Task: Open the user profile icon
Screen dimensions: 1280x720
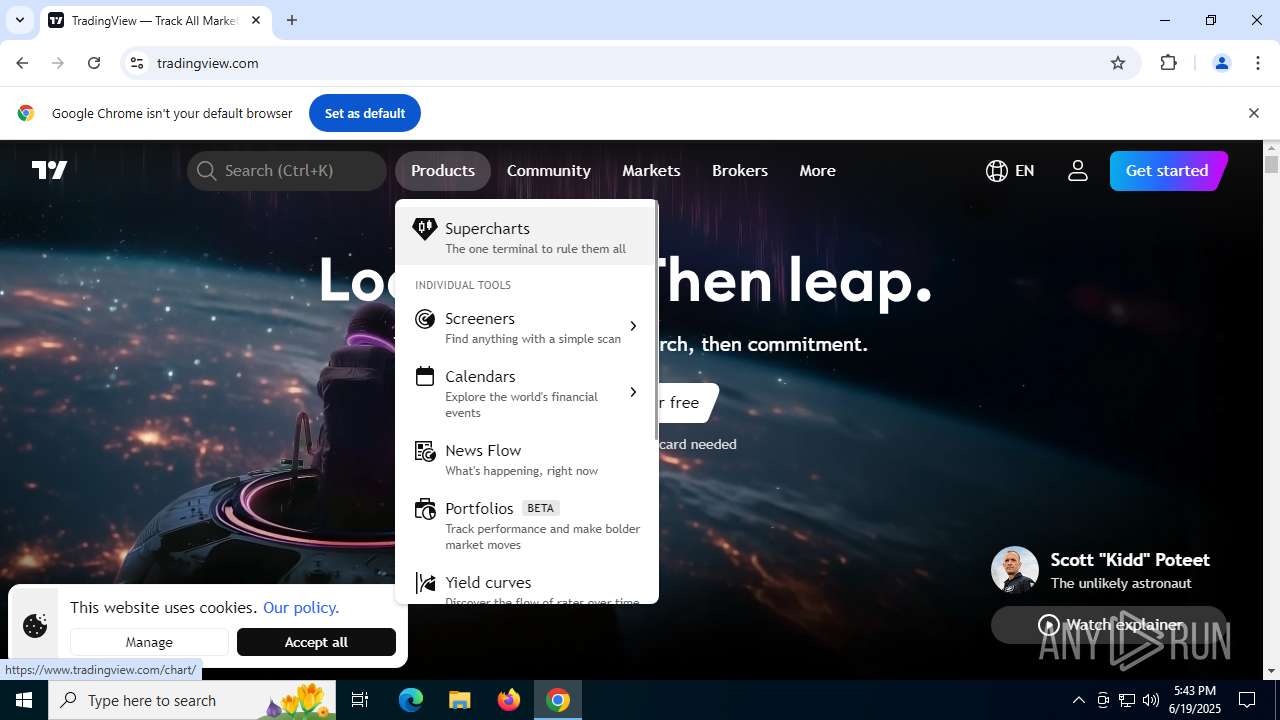Action: (1077, 170)
